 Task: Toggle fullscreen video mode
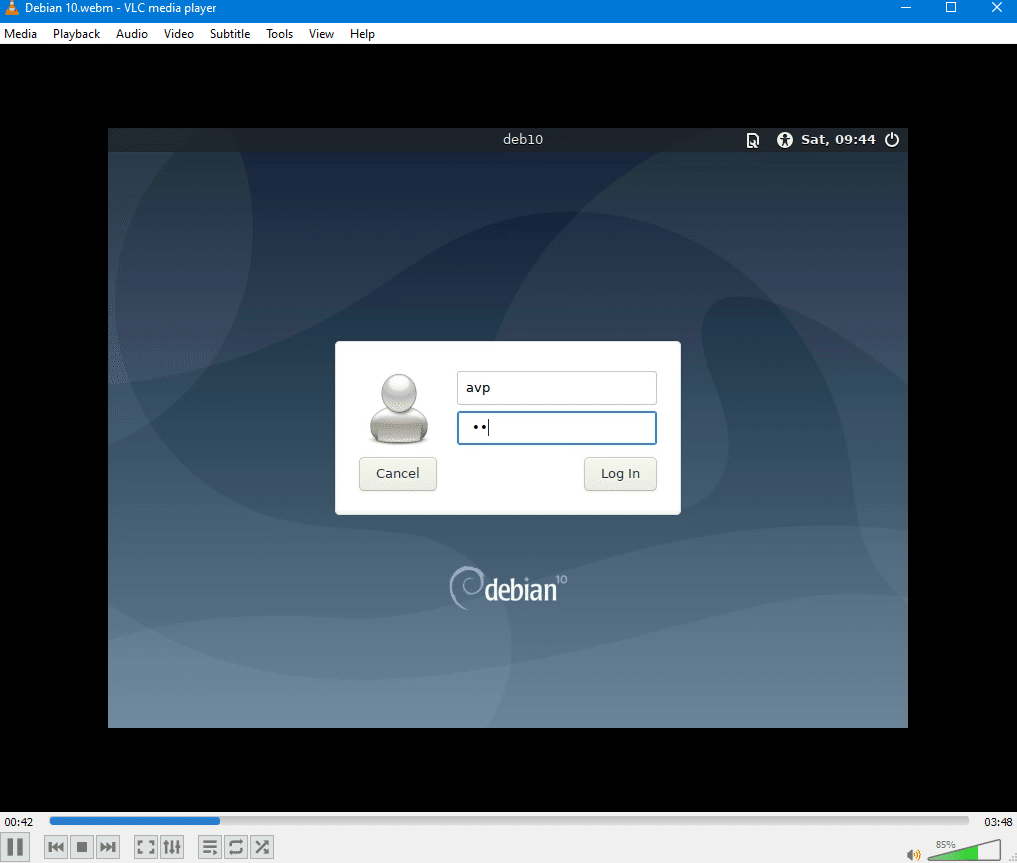pyautogui.click(x=146, y=847)
